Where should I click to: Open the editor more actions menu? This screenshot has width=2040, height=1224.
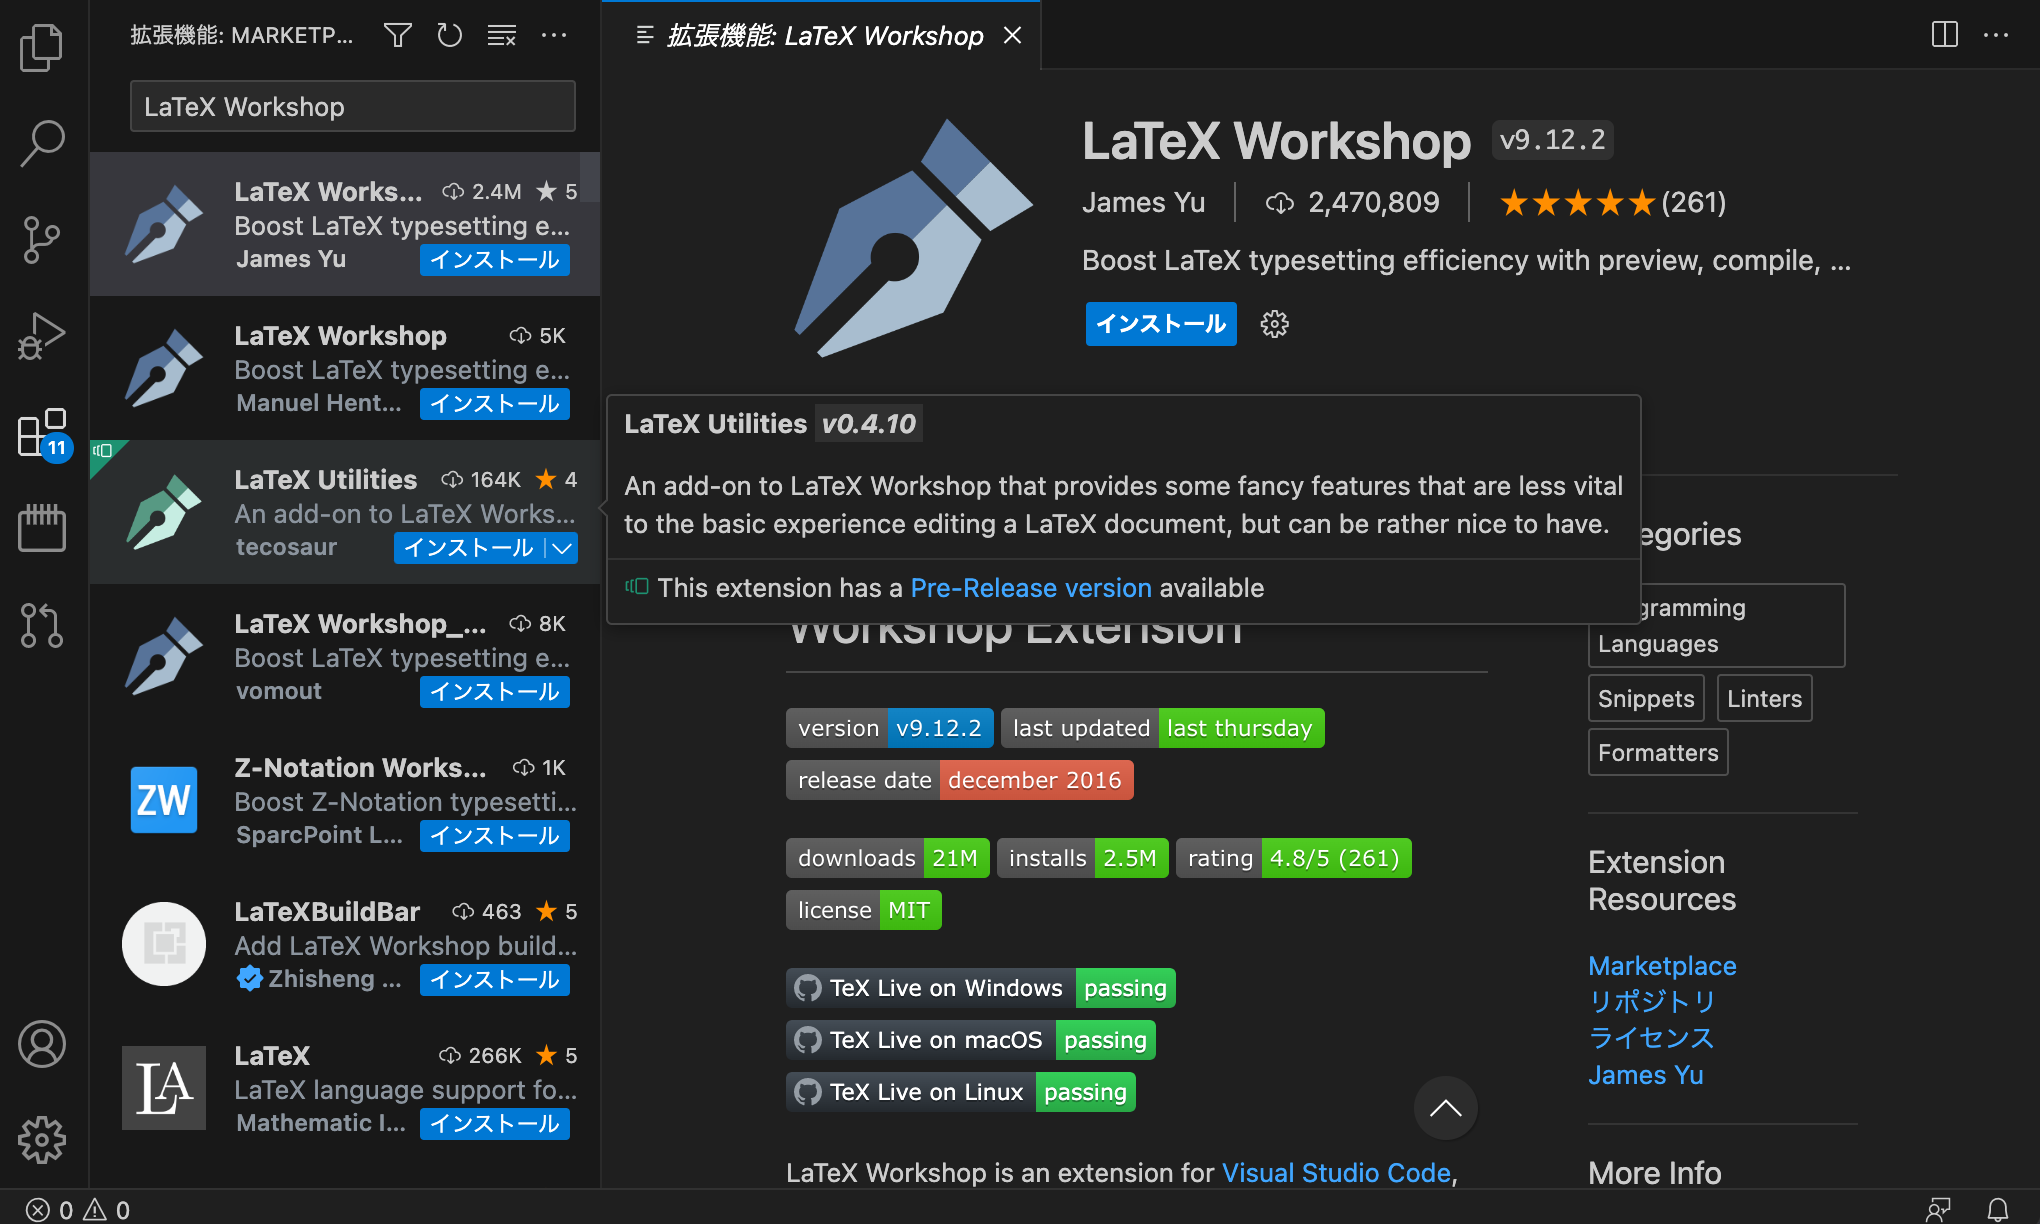point(1997,34)
